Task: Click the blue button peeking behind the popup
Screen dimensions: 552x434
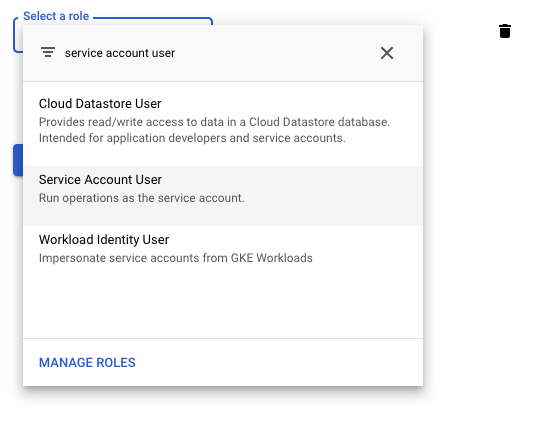Action: pos(18,159)
